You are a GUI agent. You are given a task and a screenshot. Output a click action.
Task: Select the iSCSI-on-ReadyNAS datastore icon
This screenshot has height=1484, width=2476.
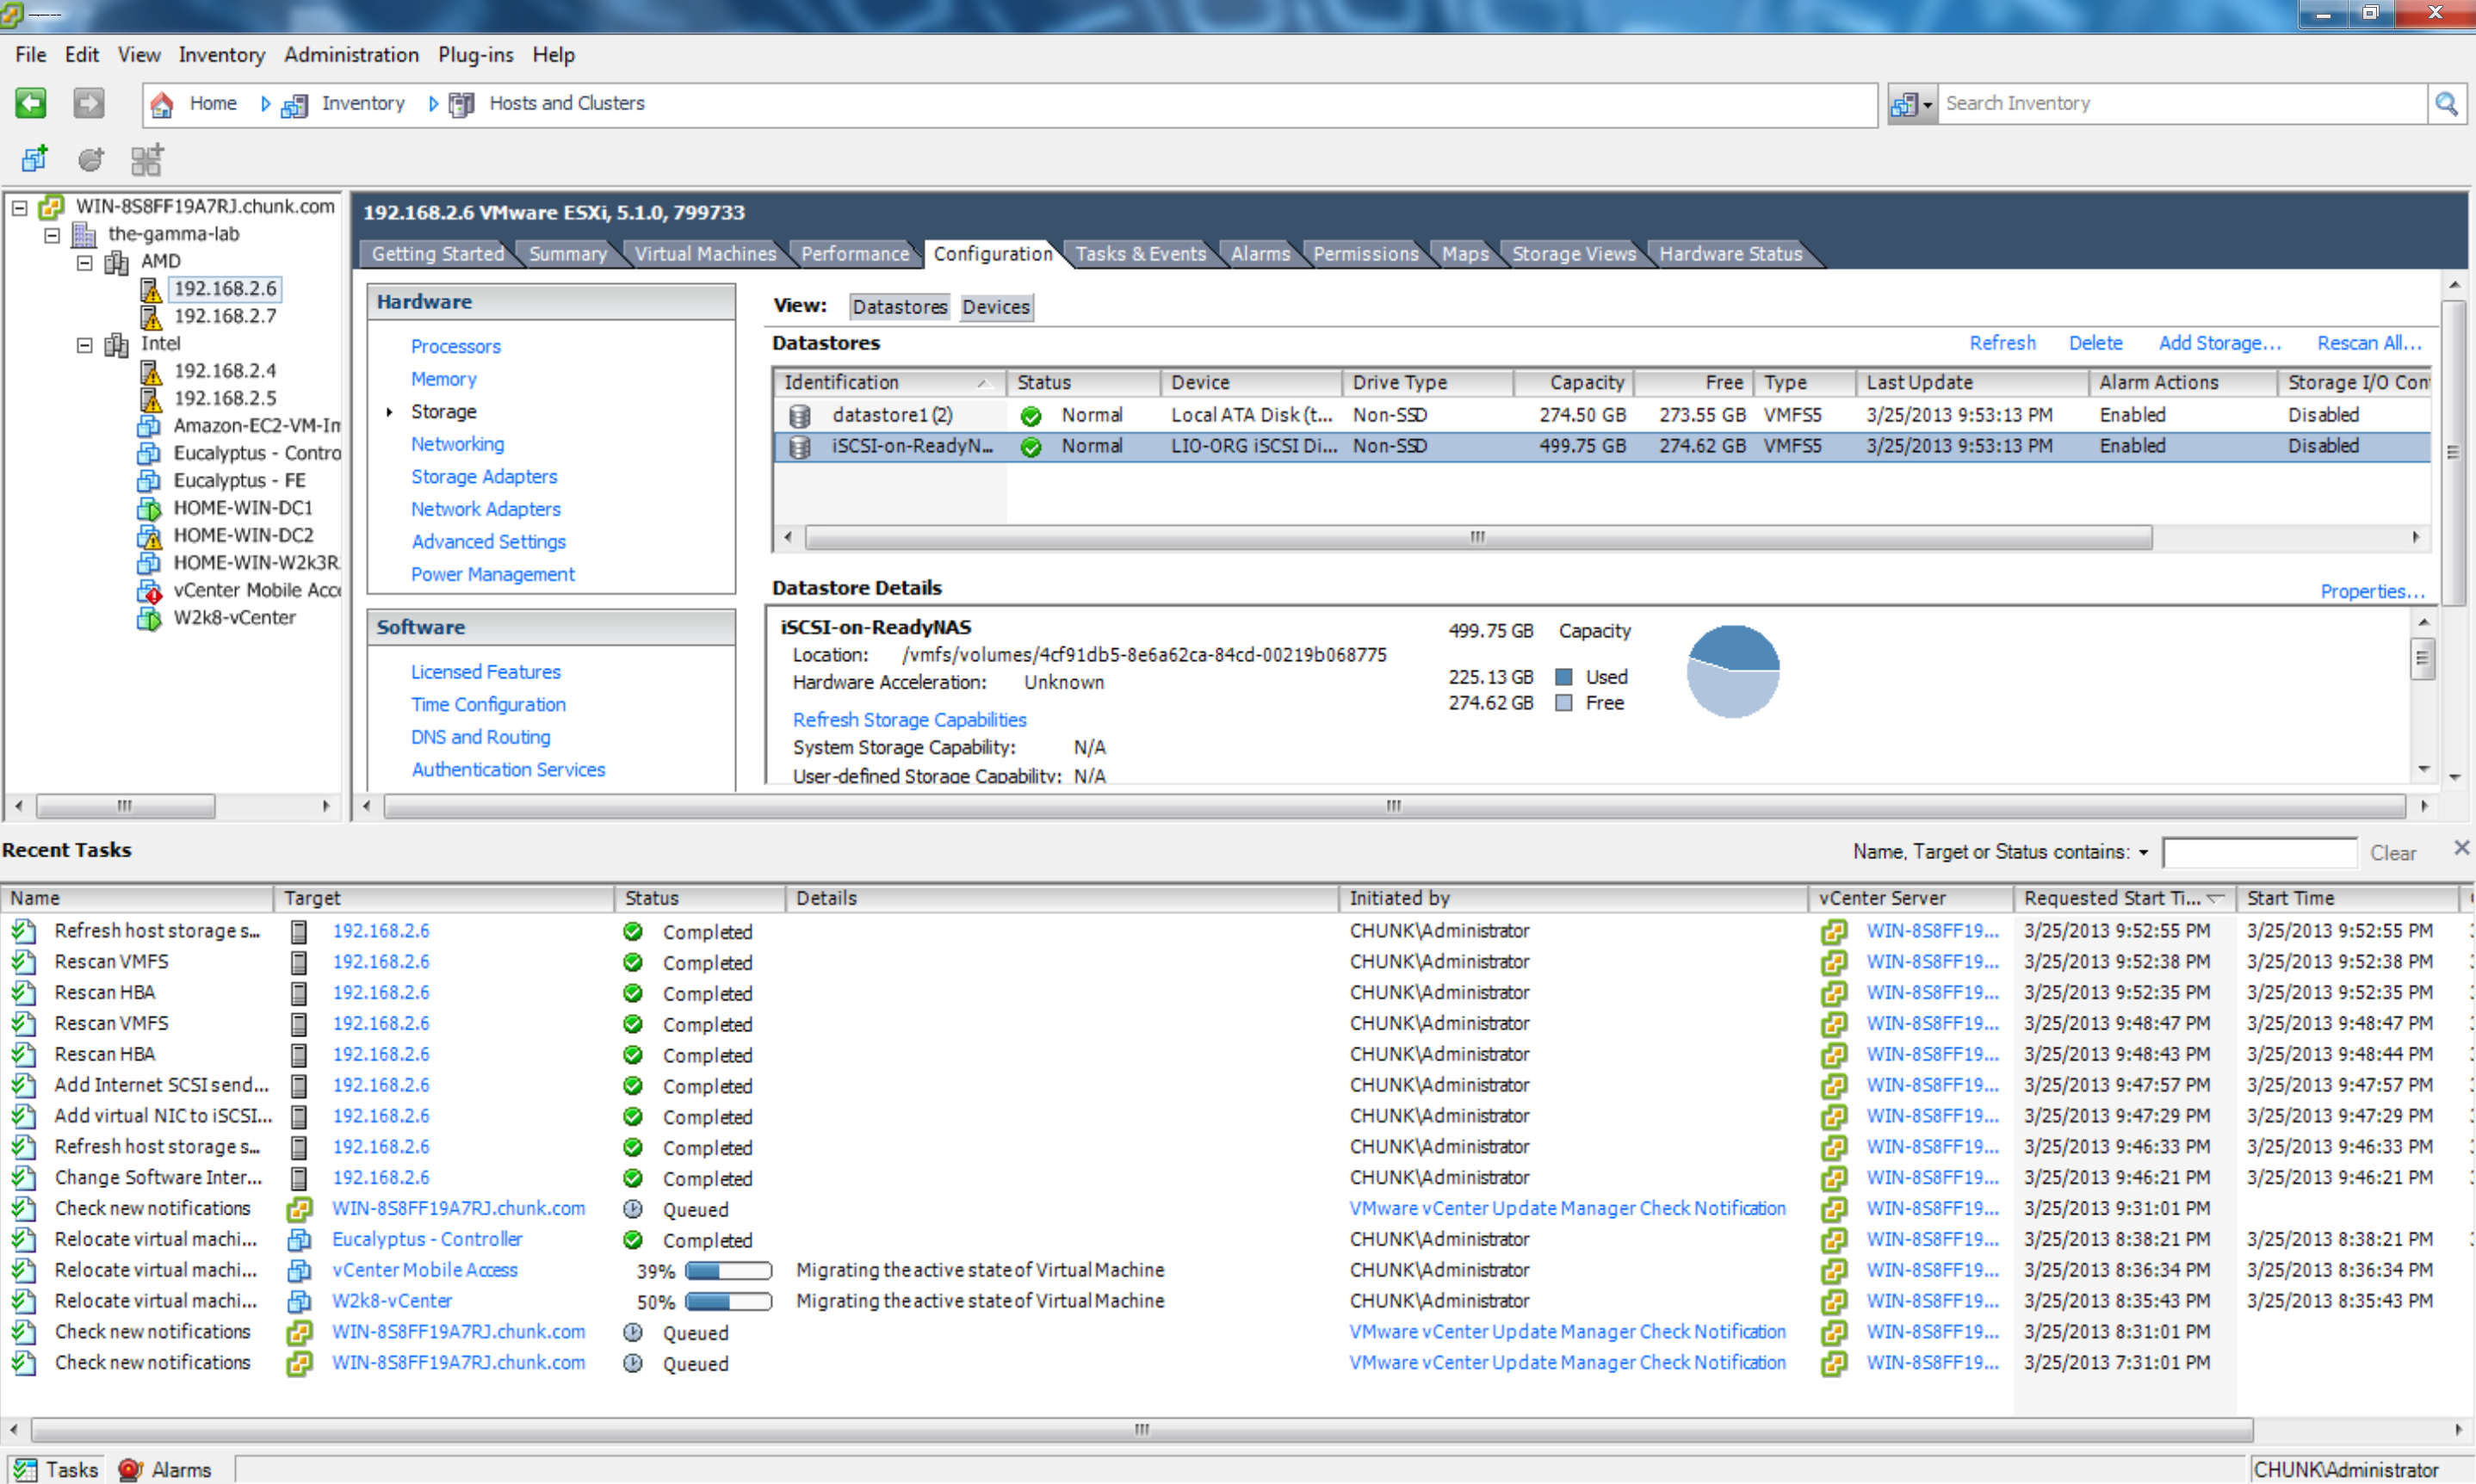coord(799,447)
